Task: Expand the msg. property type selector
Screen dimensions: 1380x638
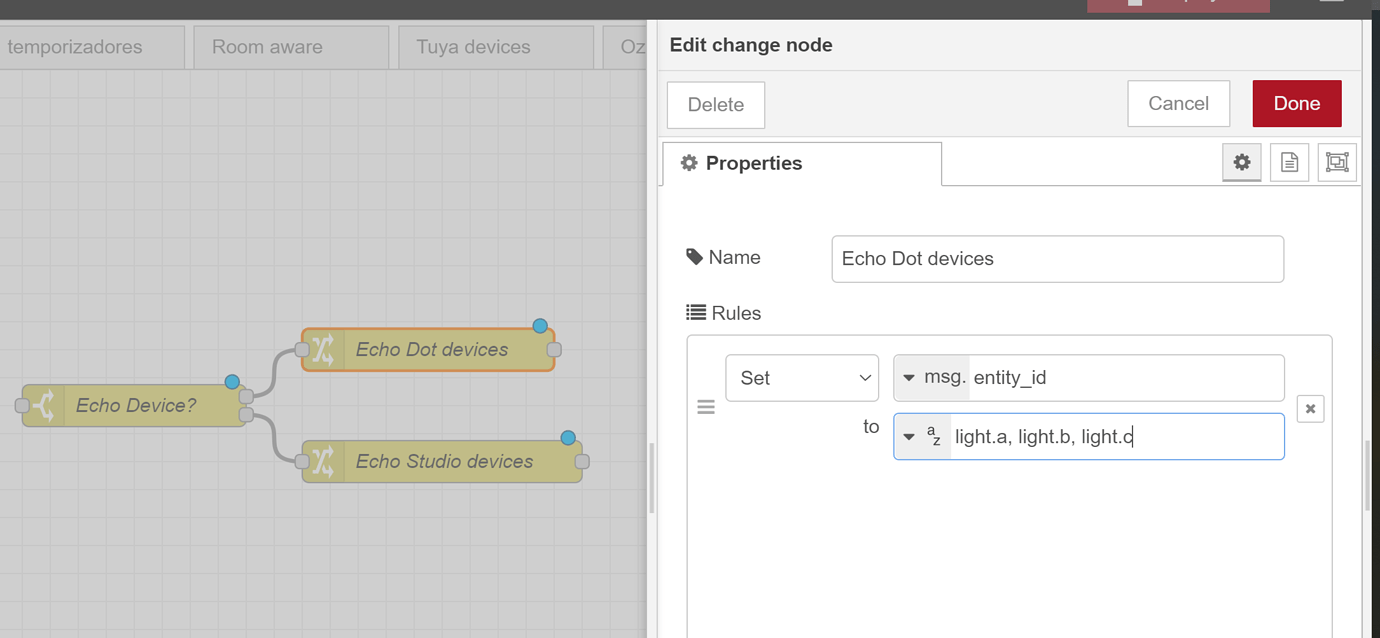Action: pos(931,378)
